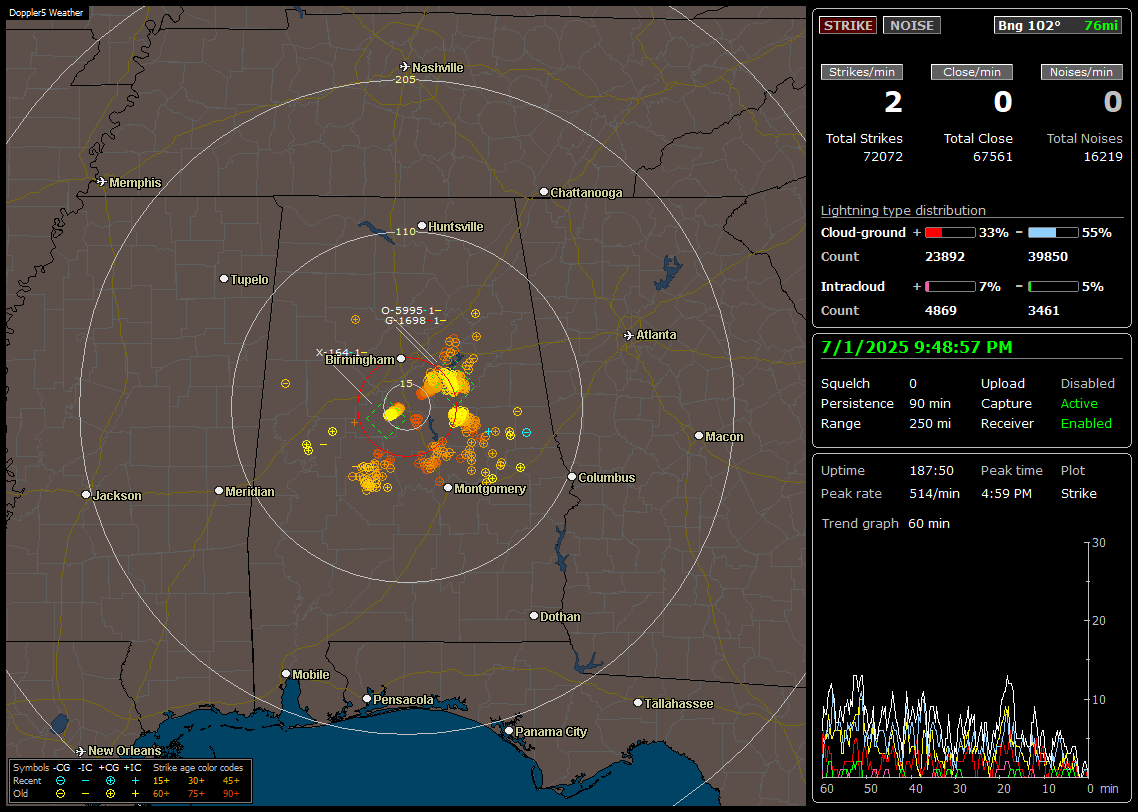
Task: Click storm cell label G-1698-1-
Action: point(414,321)
